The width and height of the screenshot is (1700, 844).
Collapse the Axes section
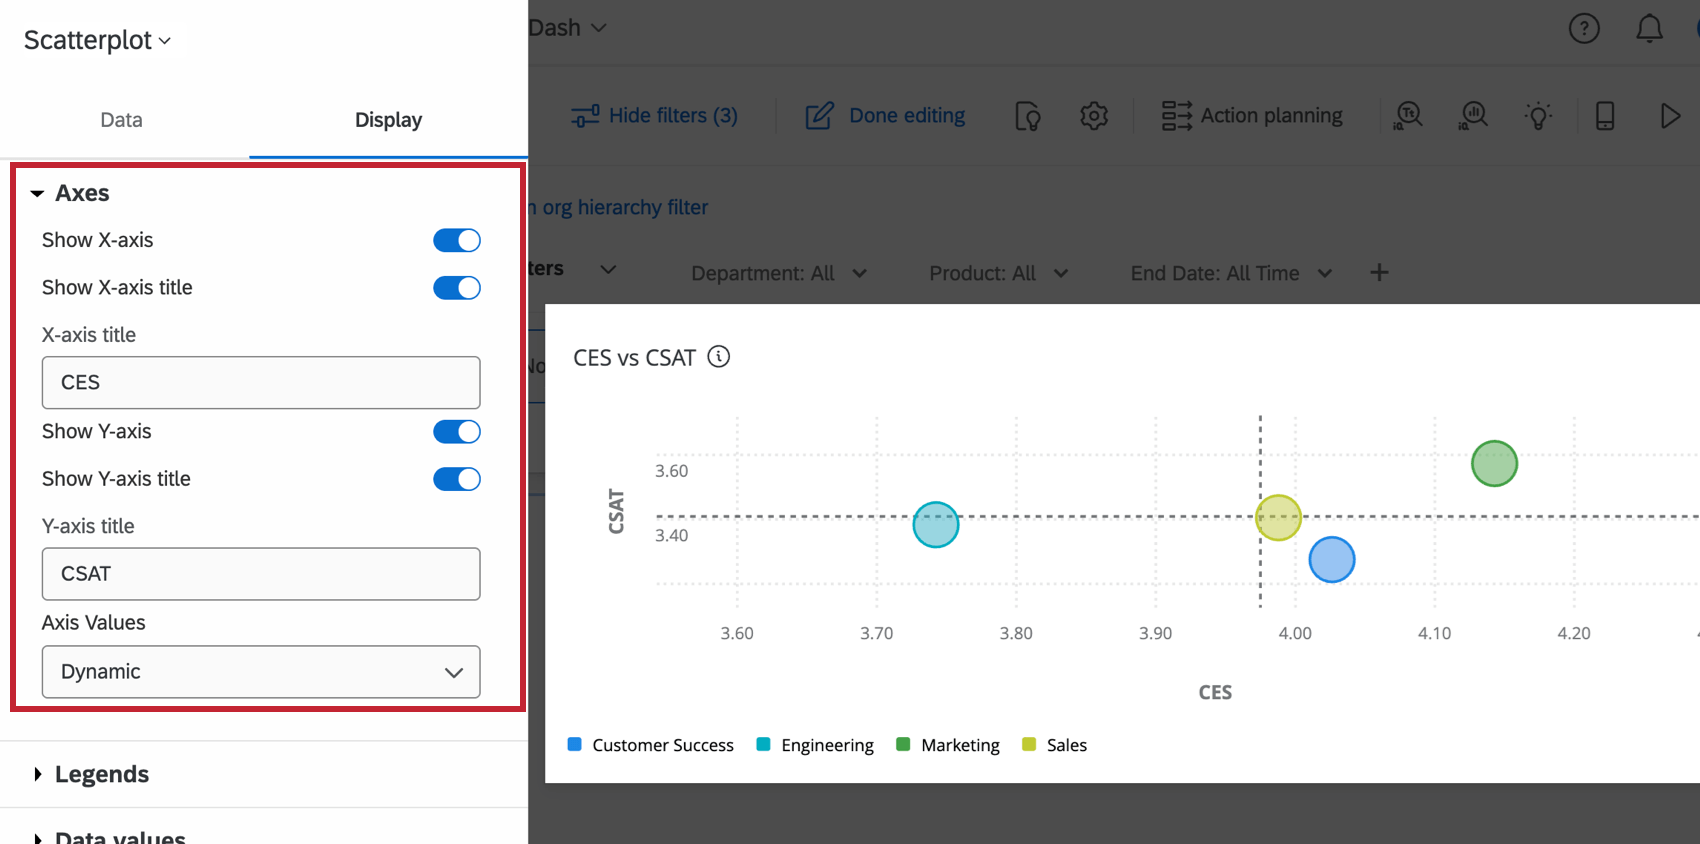click(x=70, y=193)
